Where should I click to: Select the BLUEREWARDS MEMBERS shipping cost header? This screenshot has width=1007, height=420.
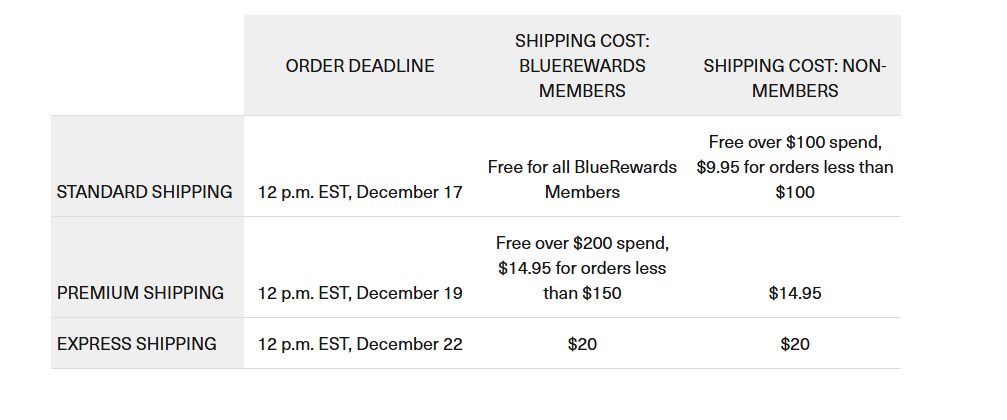pos(581,66)
